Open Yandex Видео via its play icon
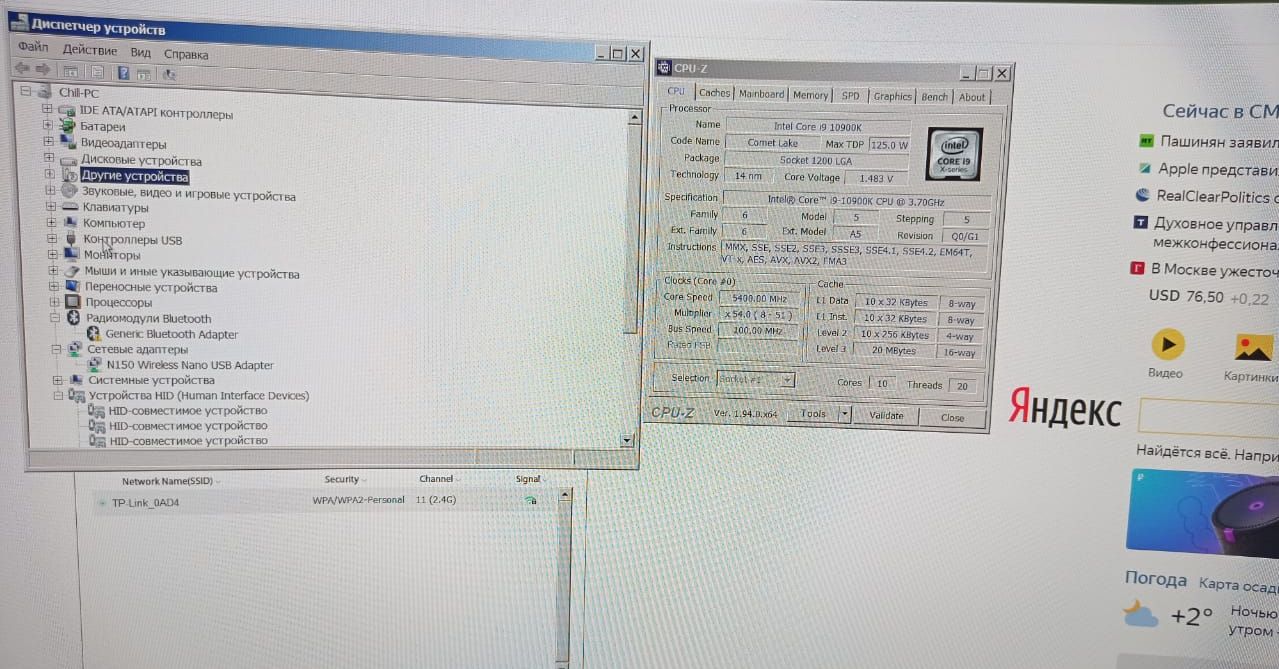This screenshot has height=669, width=1279. pos(1166,345)
